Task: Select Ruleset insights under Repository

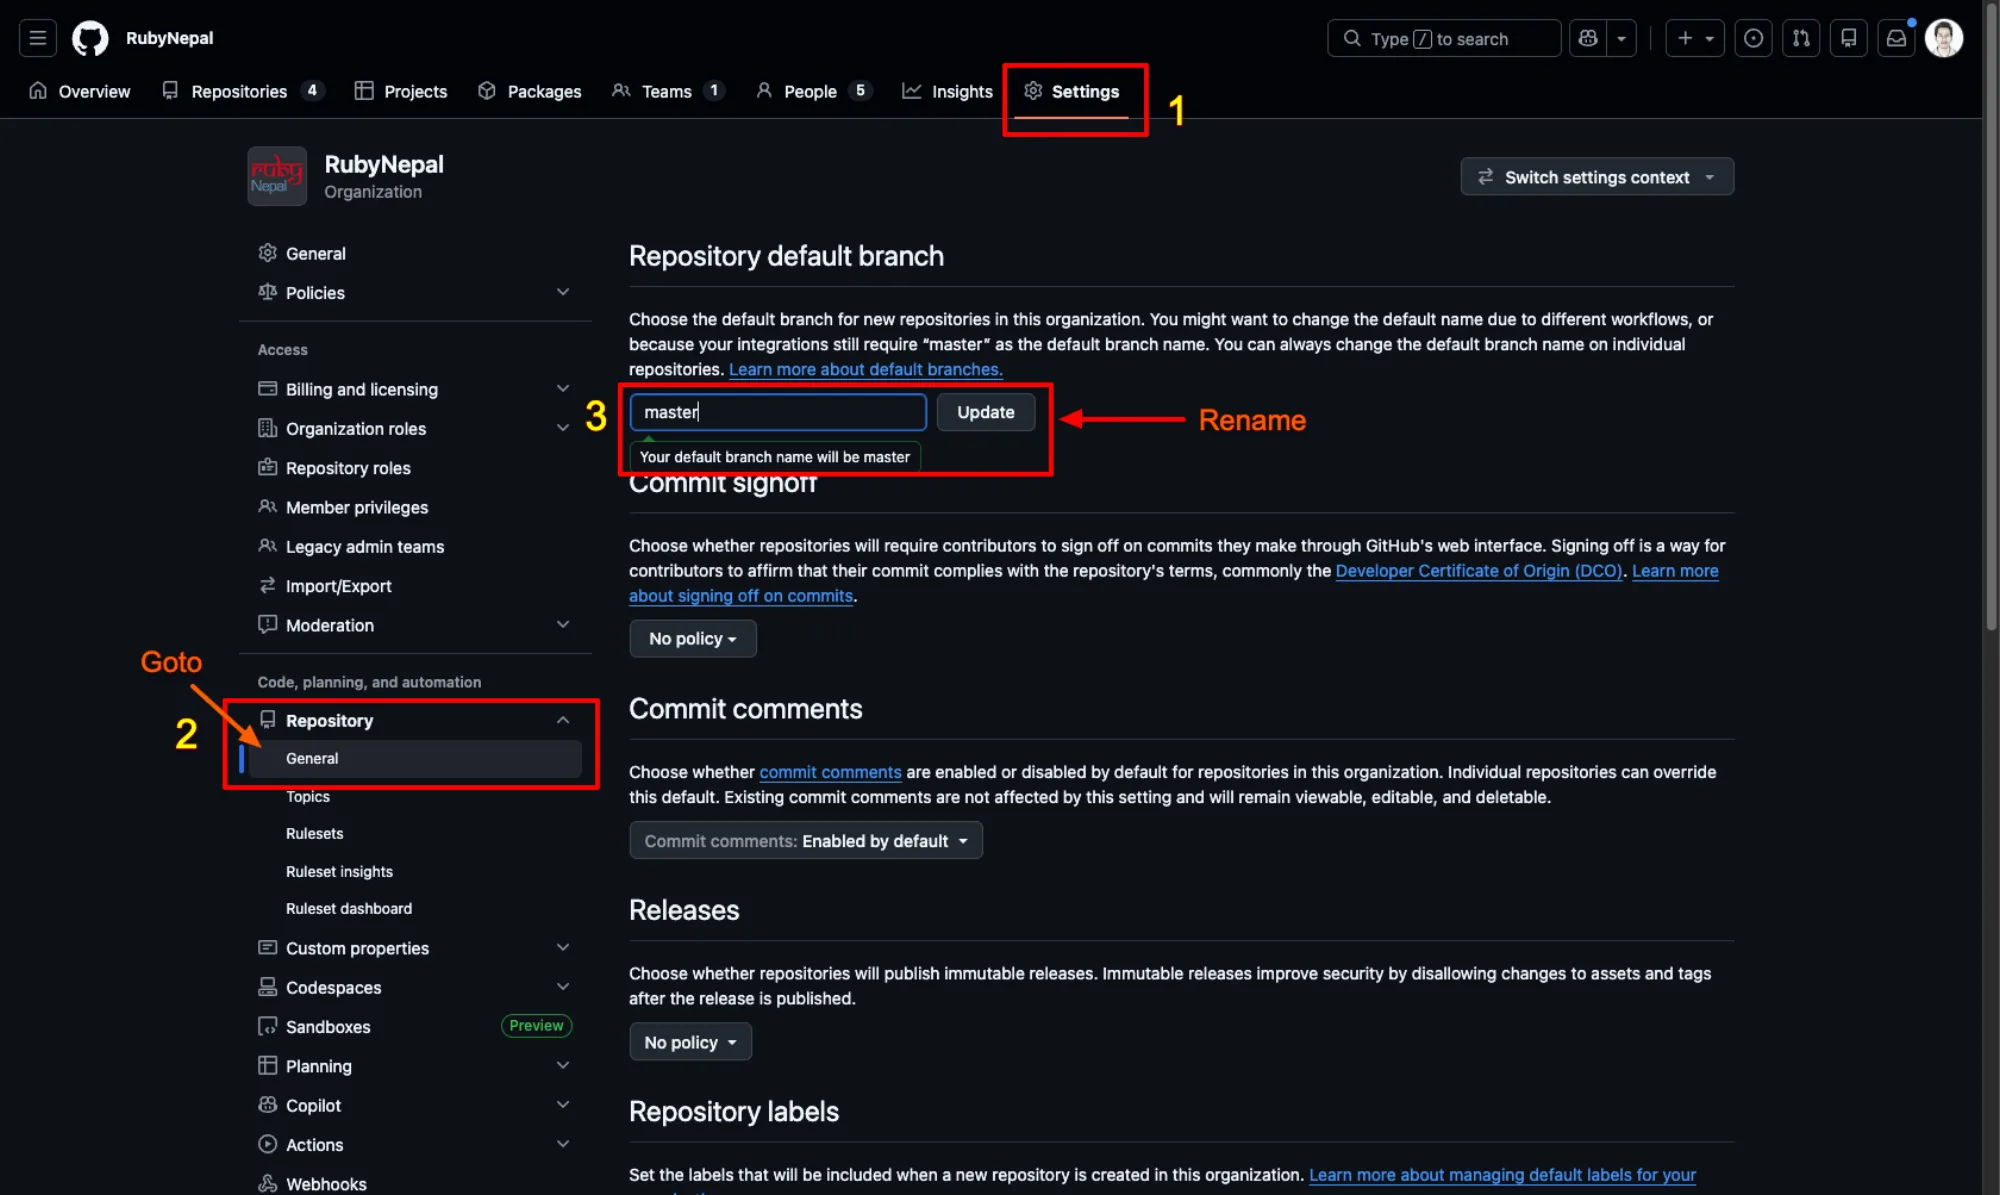Action: point(415,871)
